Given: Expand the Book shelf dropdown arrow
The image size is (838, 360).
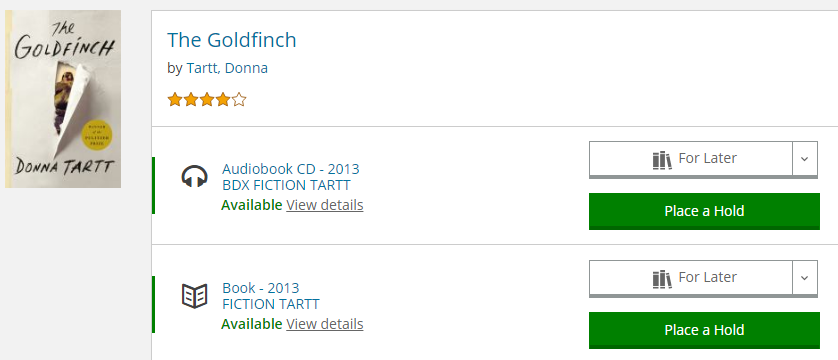Looking at the screenshot, I should 805,278.
